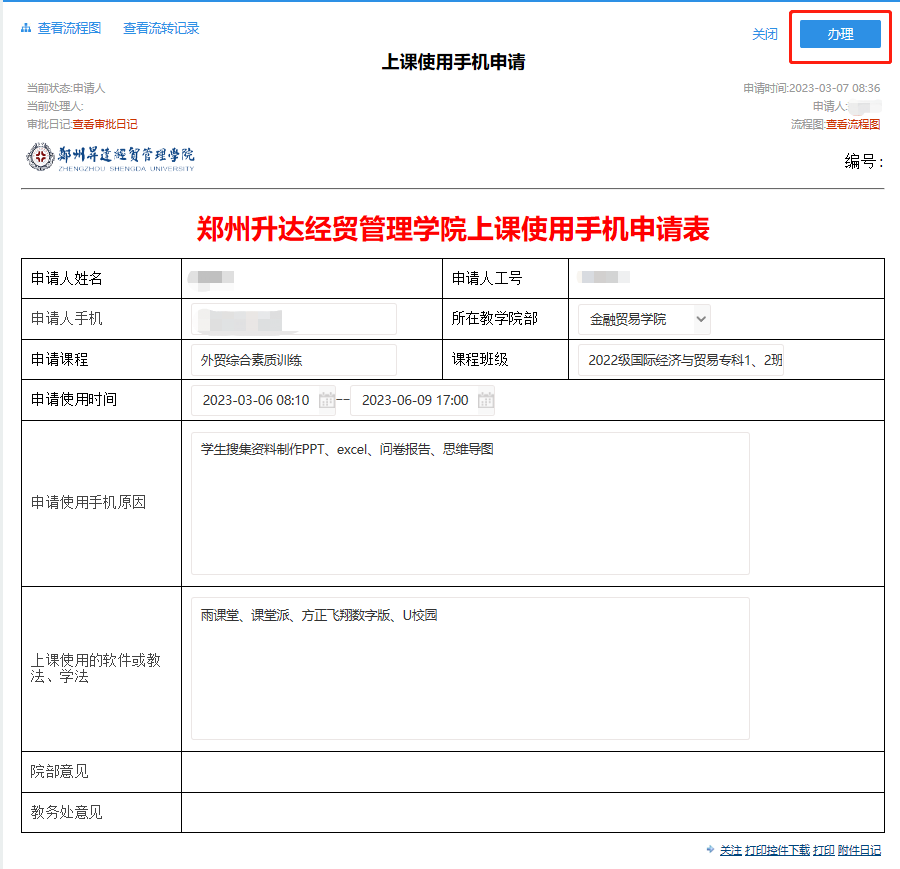Click red 查看流程图 link on right

(853, 124)
